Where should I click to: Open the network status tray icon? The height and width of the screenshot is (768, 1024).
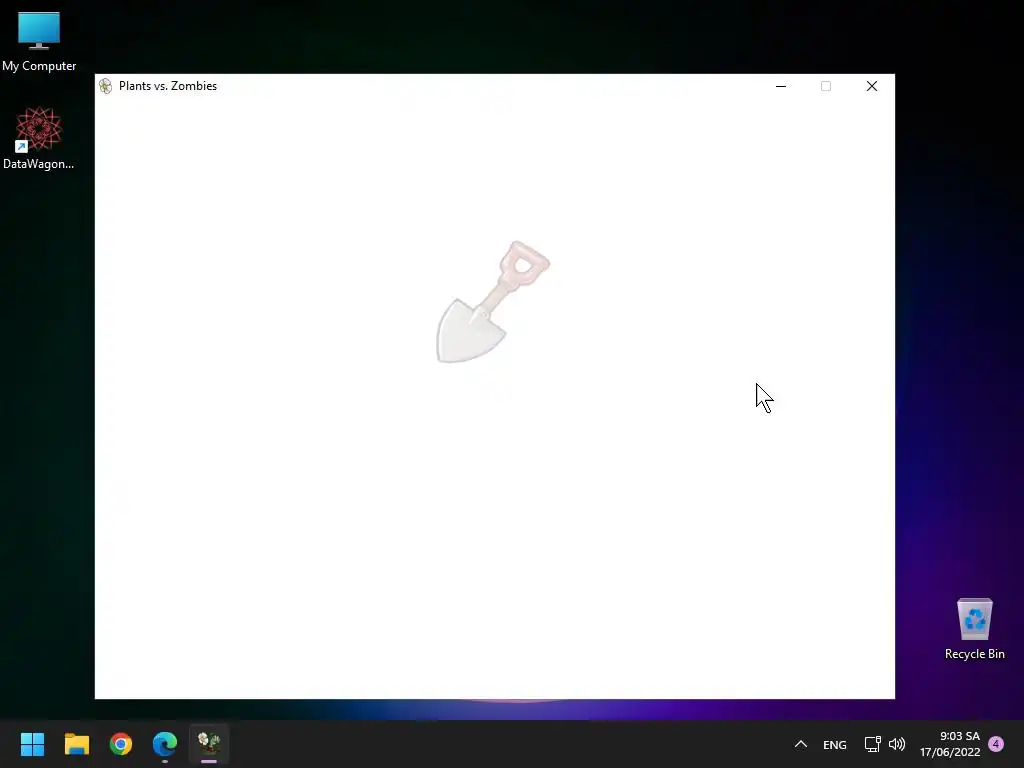tap(872, 744)
